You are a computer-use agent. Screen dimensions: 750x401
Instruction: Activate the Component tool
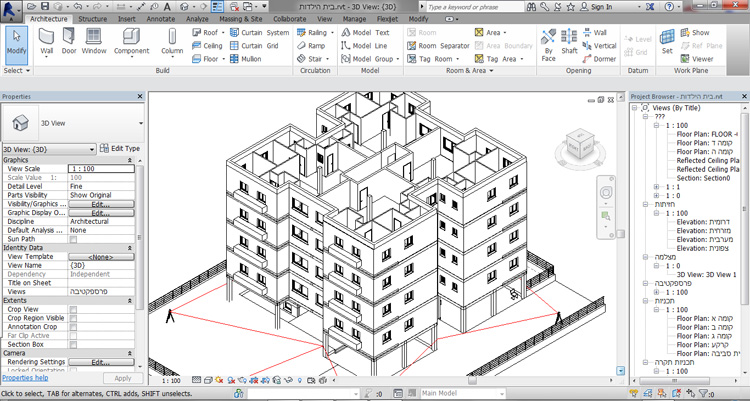tap(132, 42)
